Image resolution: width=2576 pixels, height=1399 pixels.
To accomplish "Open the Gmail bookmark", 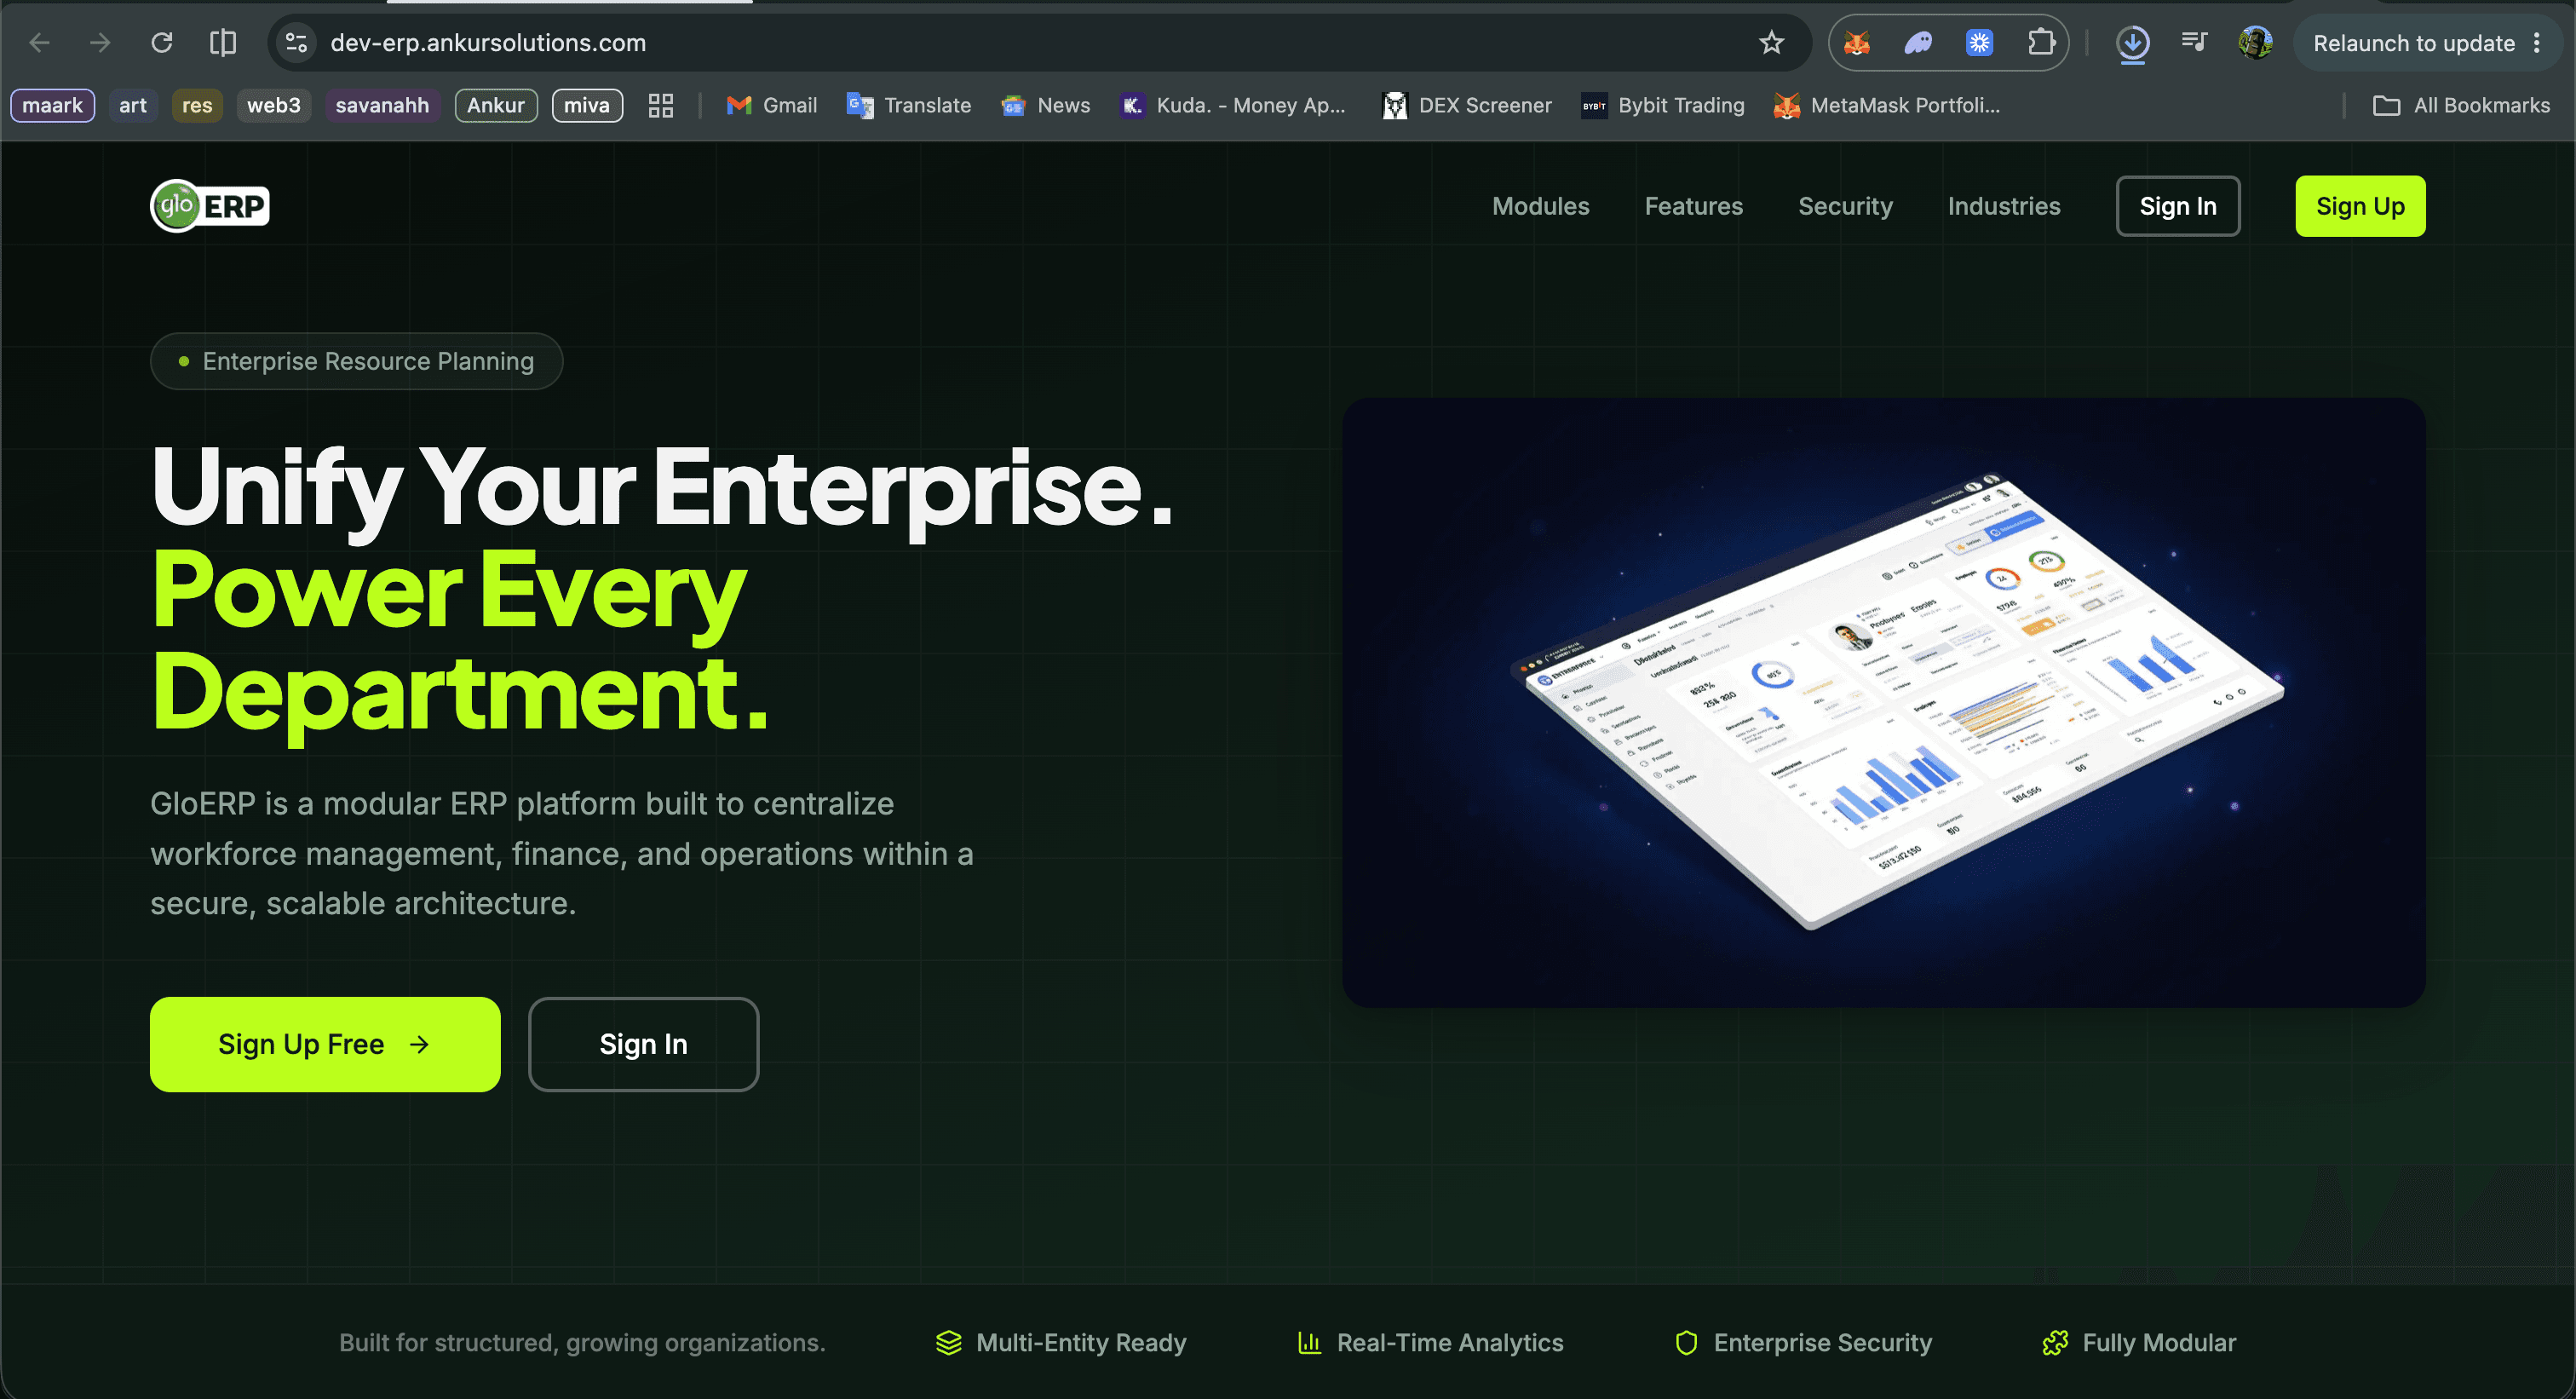I will point(771,105).
